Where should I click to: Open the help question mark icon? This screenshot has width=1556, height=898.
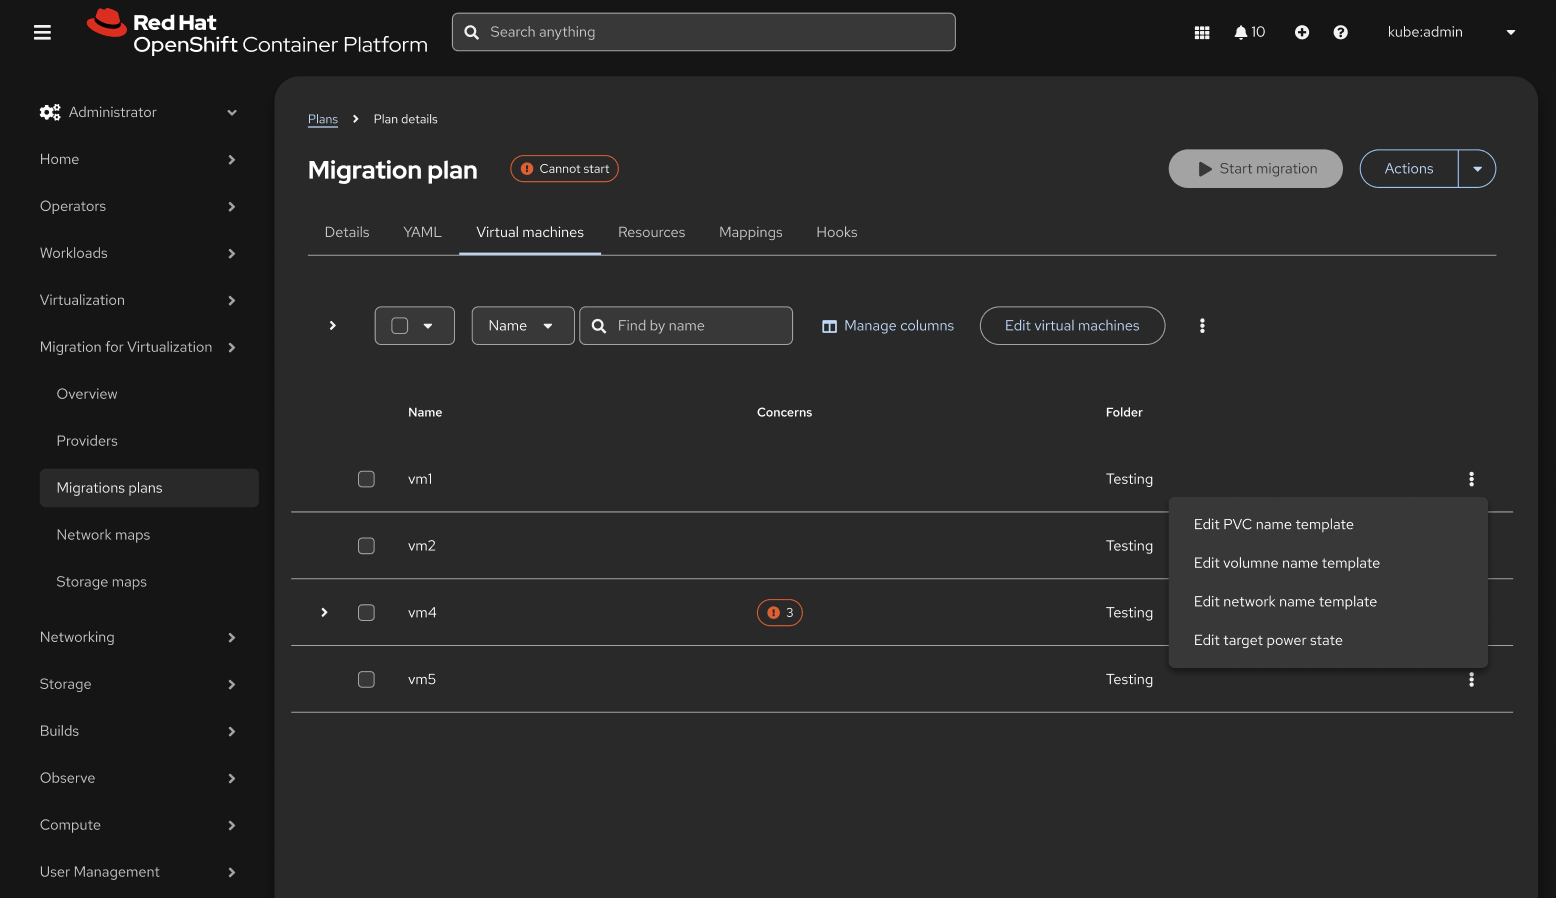point(1340,33)
